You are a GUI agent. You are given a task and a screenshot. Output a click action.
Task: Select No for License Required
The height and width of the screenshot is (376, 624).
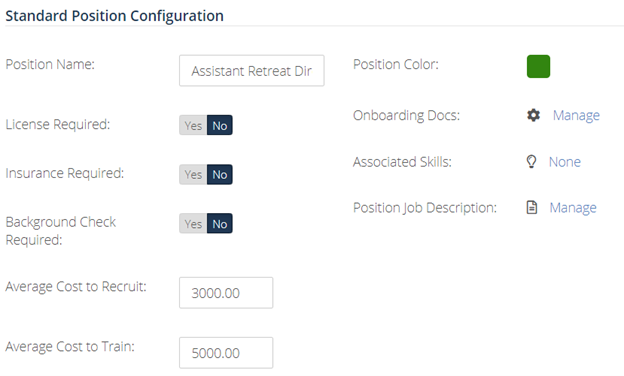point(220,125)
